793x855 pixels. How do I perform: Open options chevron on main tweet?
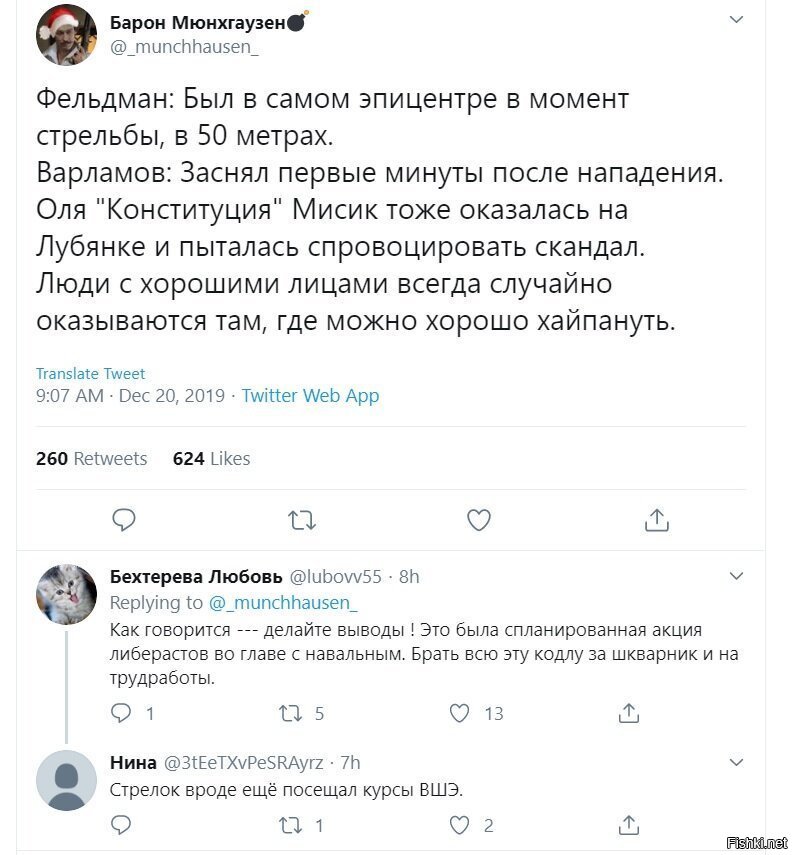pos(736,20)
